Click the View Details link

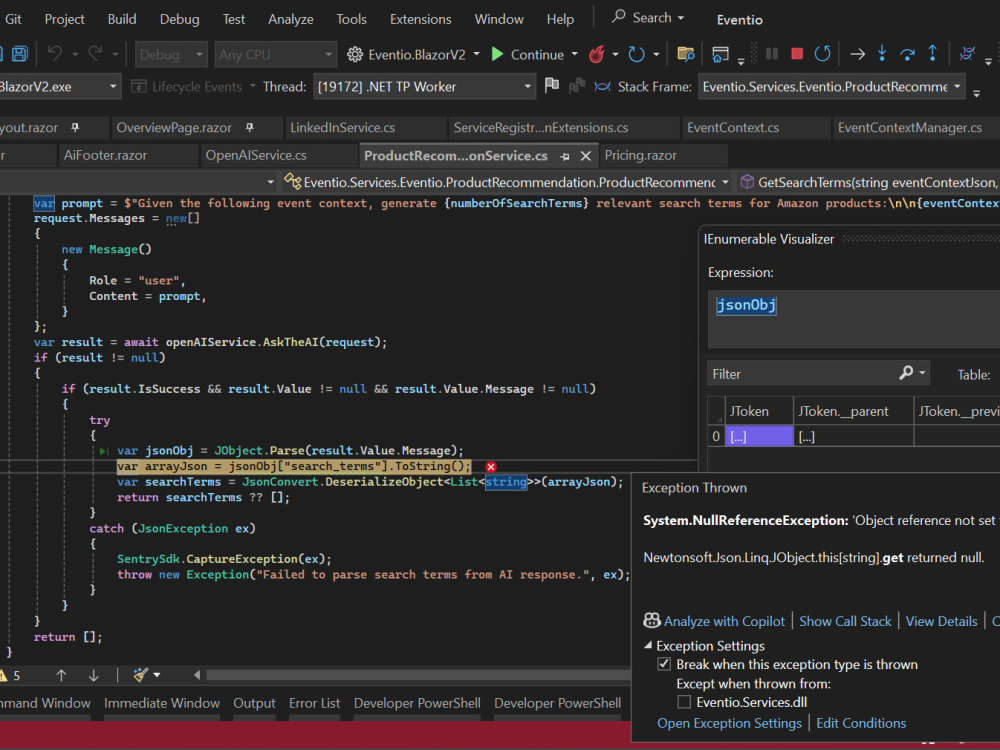point(941,621)
